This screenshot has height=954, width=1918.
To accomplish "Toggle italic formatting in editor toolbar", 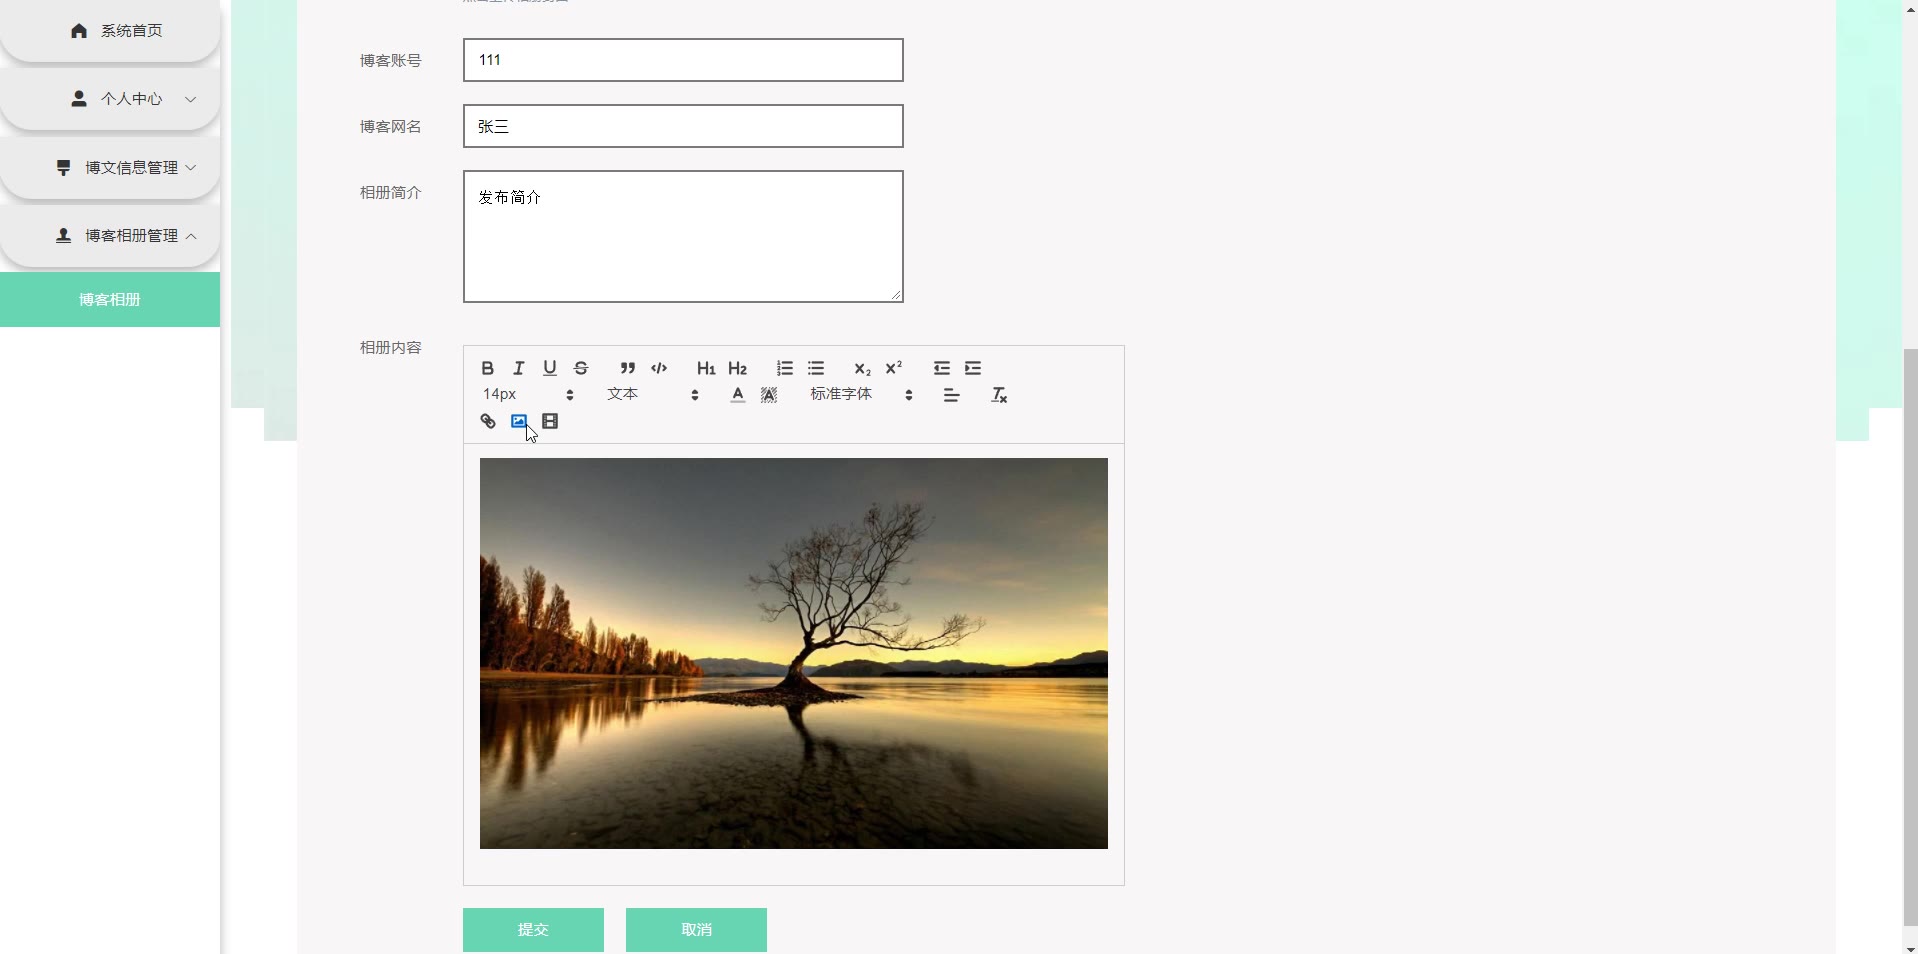I will (519, 368).
